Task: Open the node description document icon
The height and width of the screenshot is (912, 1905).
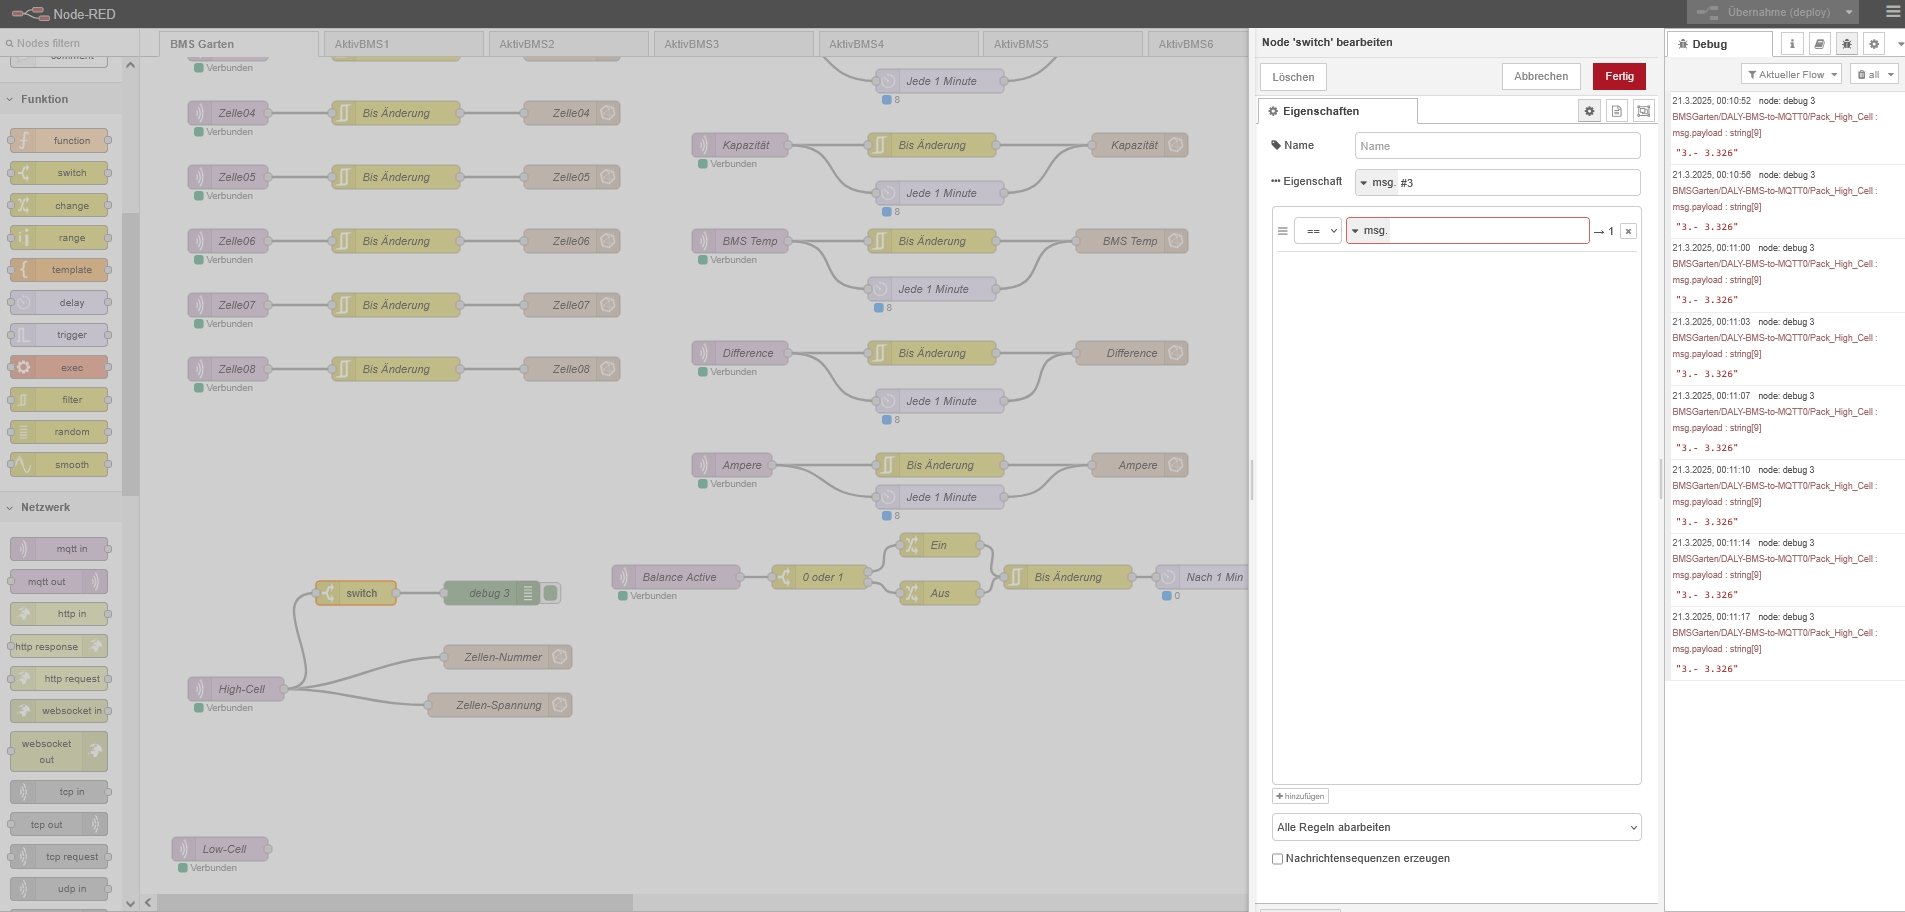Action: (1616, 111)
